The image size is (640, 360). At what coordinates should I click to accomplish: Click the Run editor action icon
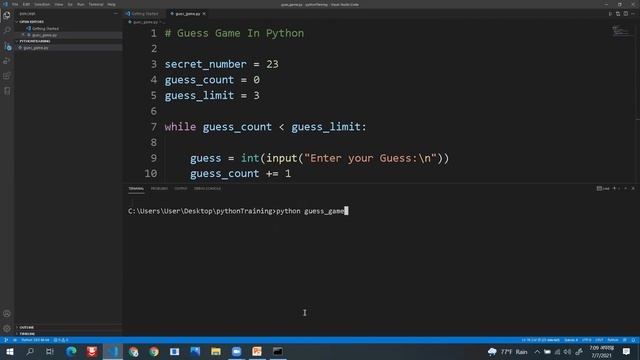[611, 13]
